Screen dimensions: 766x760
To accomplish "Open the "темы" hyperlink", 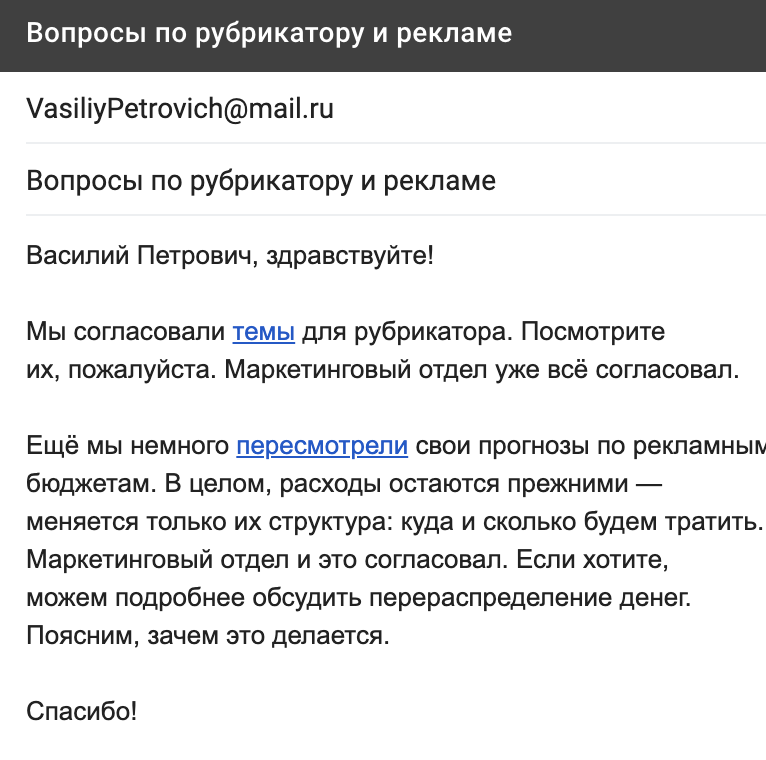I will [x=263, y=332].
